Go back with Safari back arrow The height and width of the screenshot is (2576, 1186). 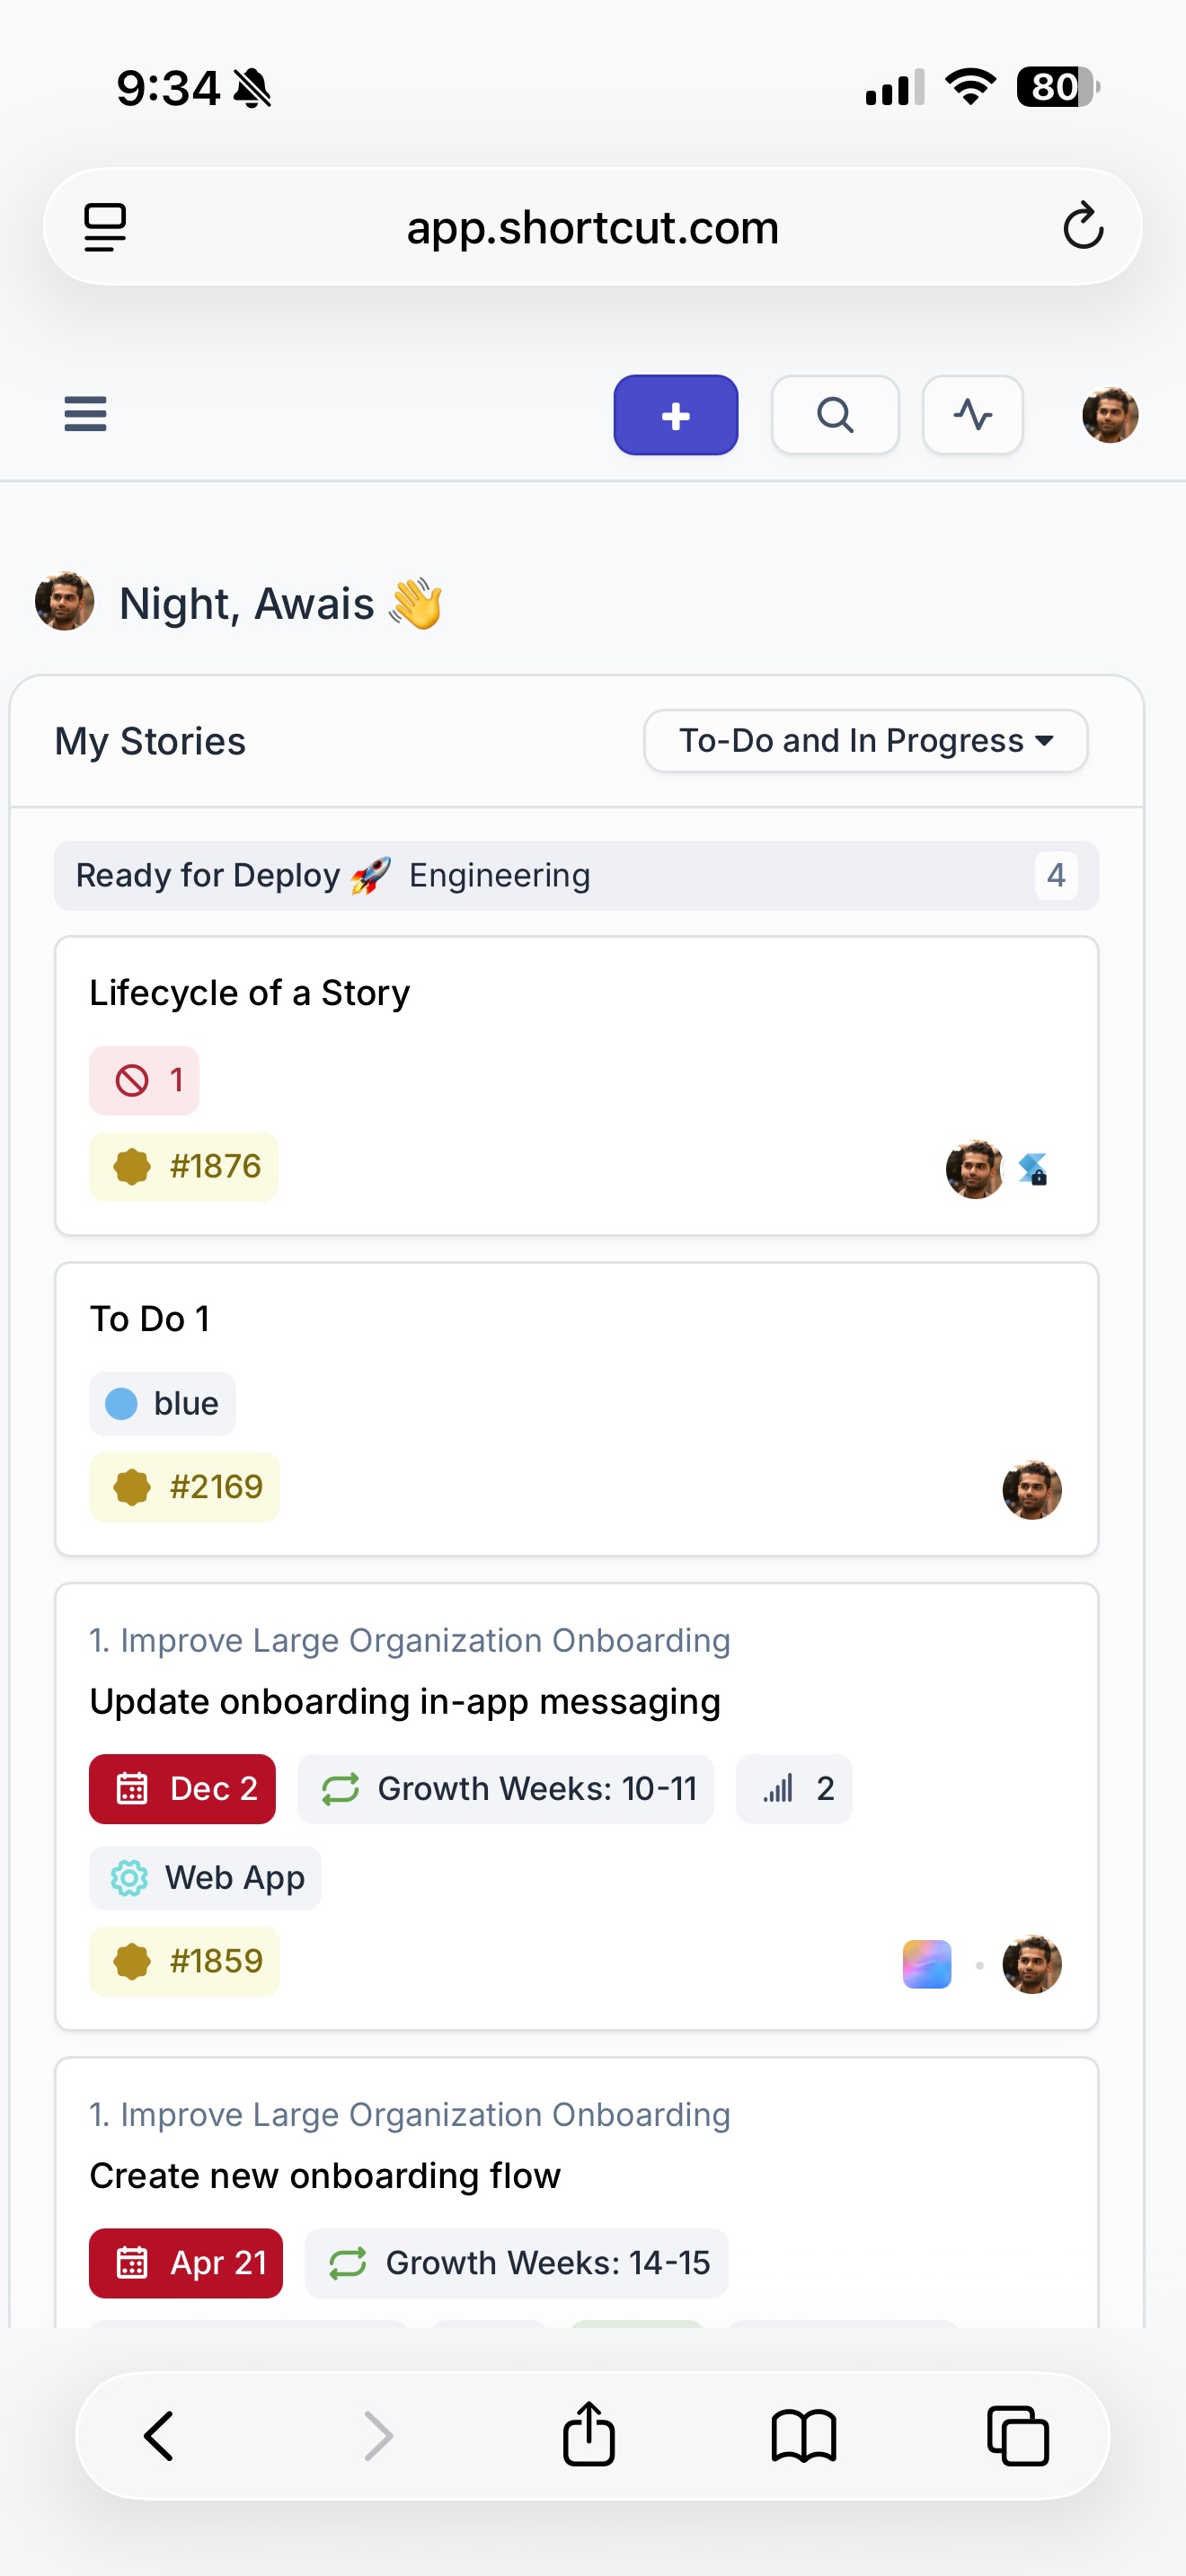click(x=160, y=2435)
